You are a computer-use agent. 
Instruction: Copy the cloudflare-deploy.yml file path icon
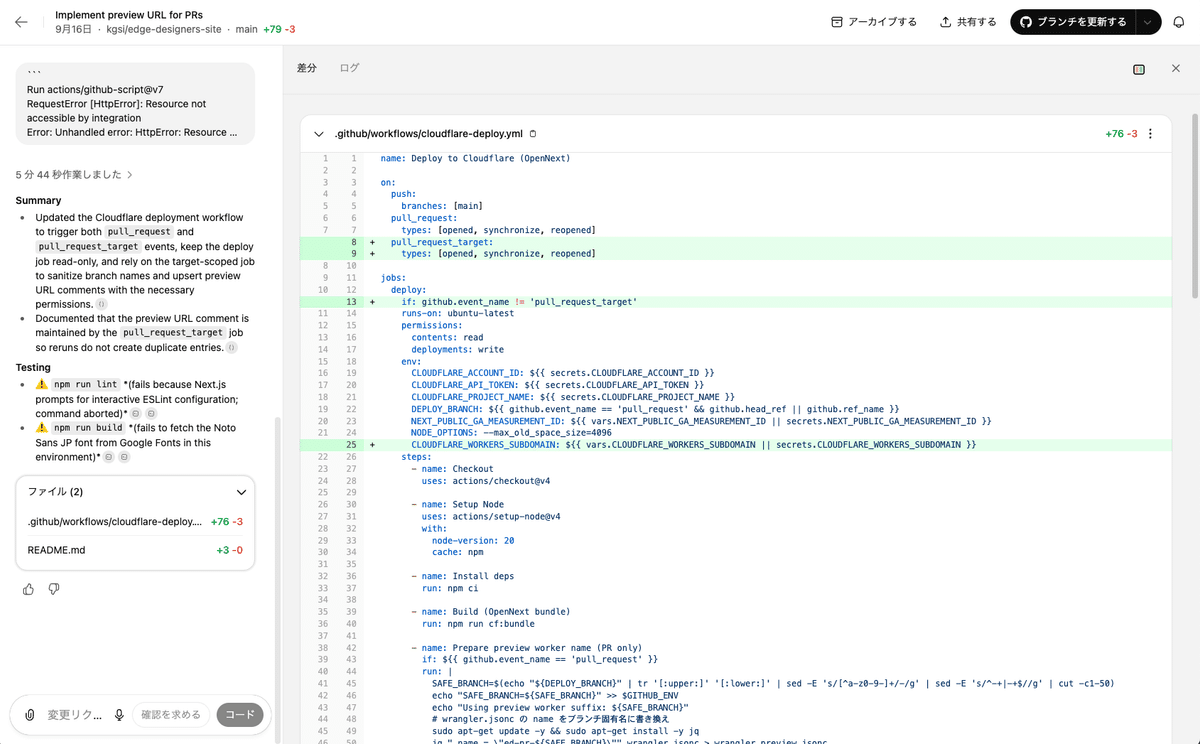[x=533, y=134]
